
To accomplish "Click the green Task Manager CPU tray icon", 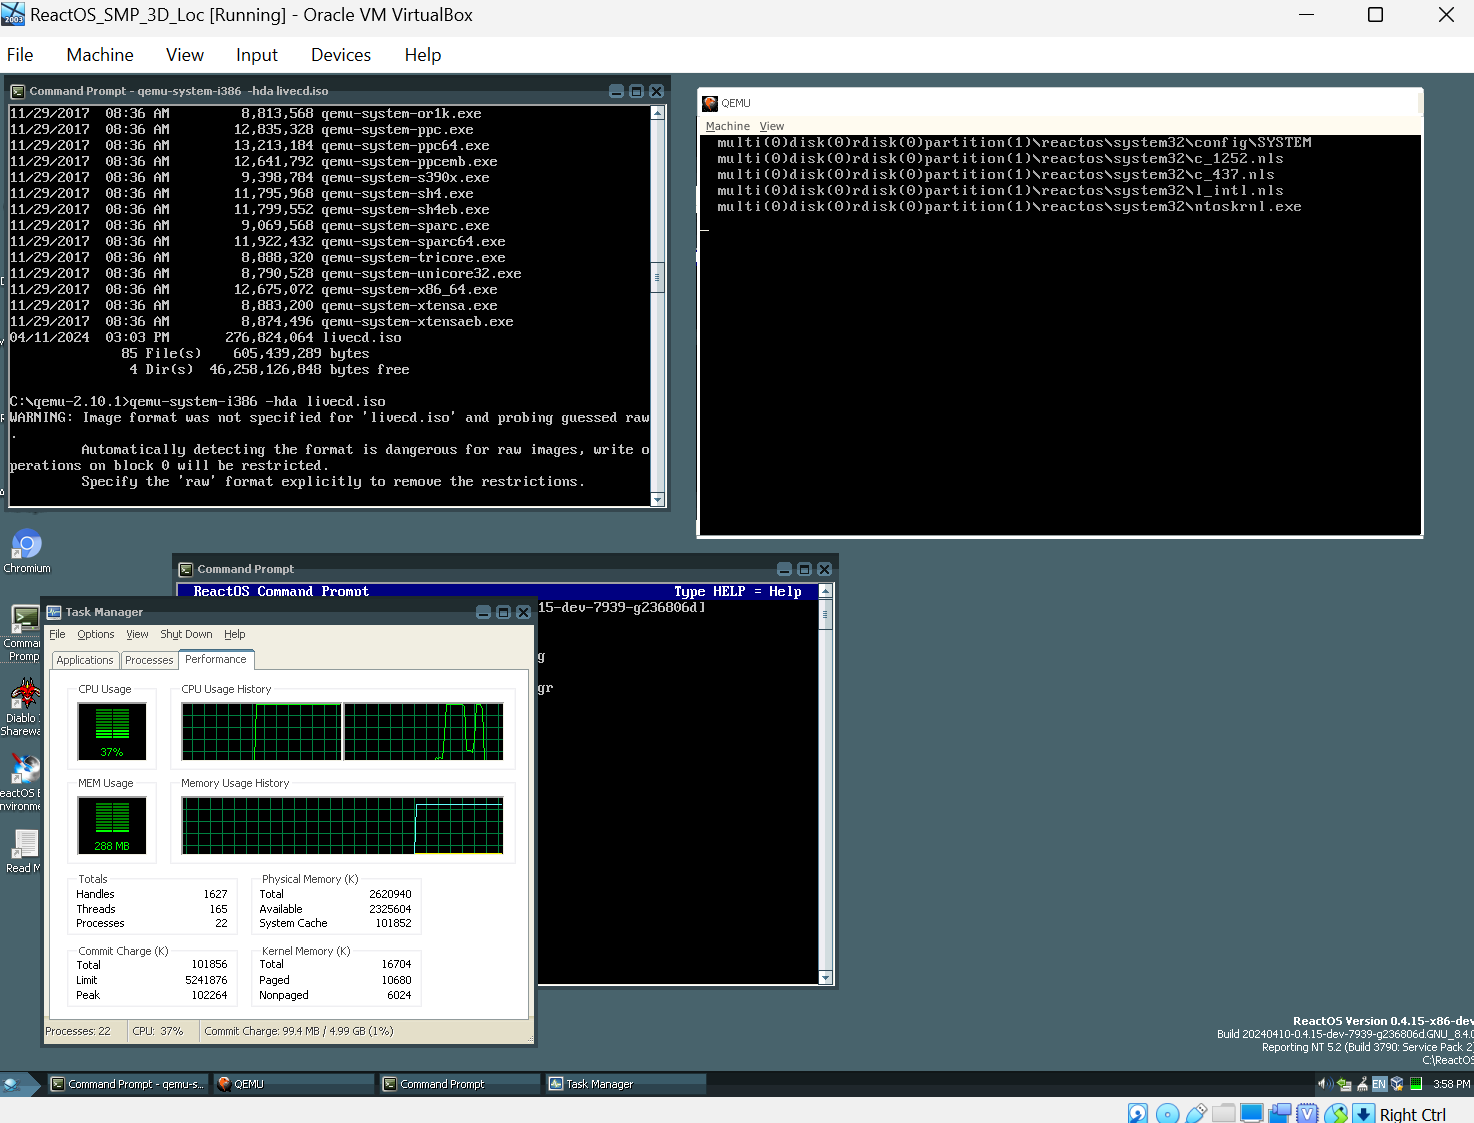I will tap(1416, 1084).
